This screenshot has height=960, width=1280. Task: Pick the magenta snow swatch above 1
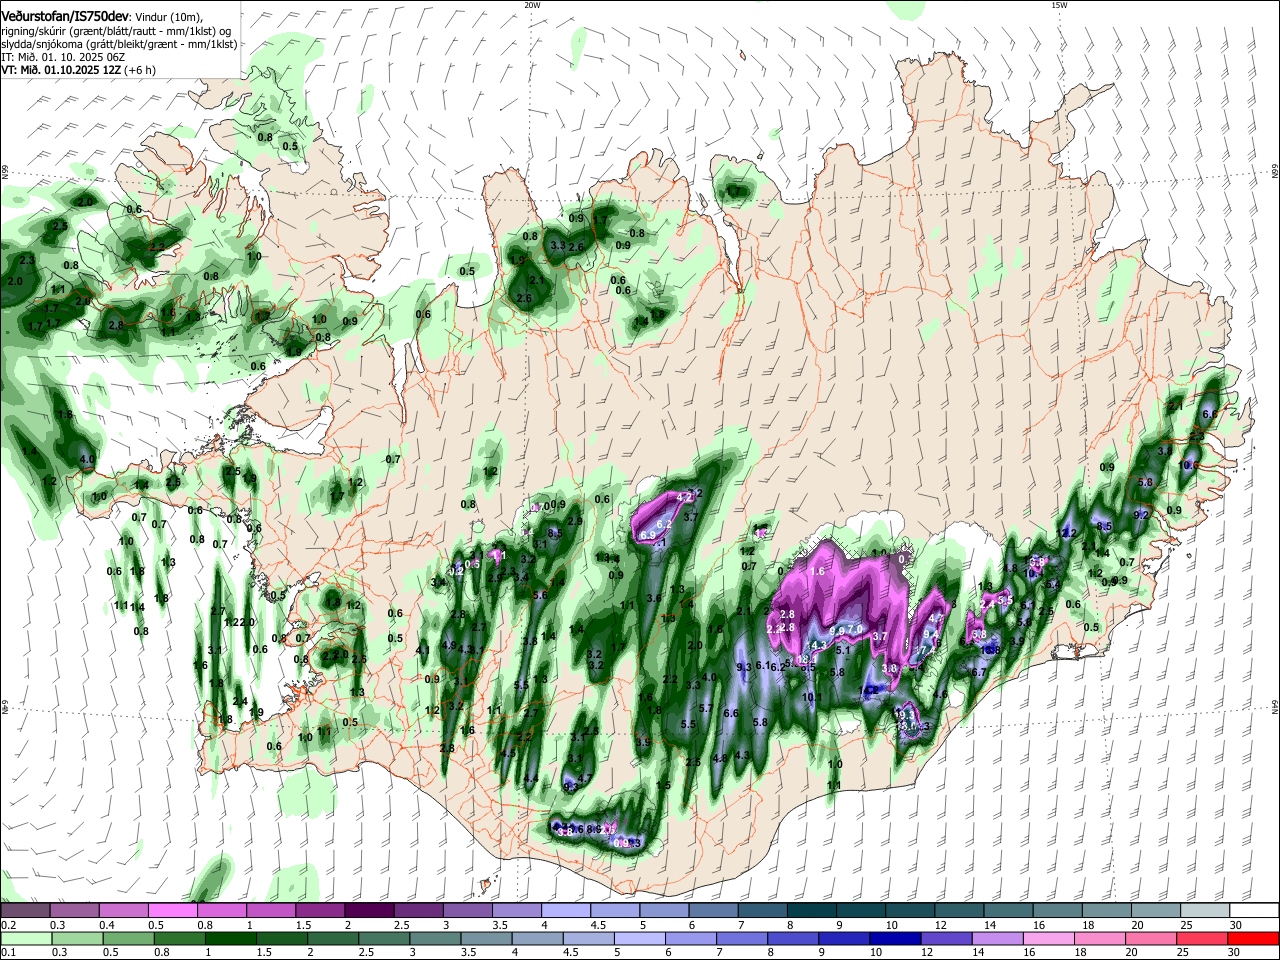coord(270,911)
